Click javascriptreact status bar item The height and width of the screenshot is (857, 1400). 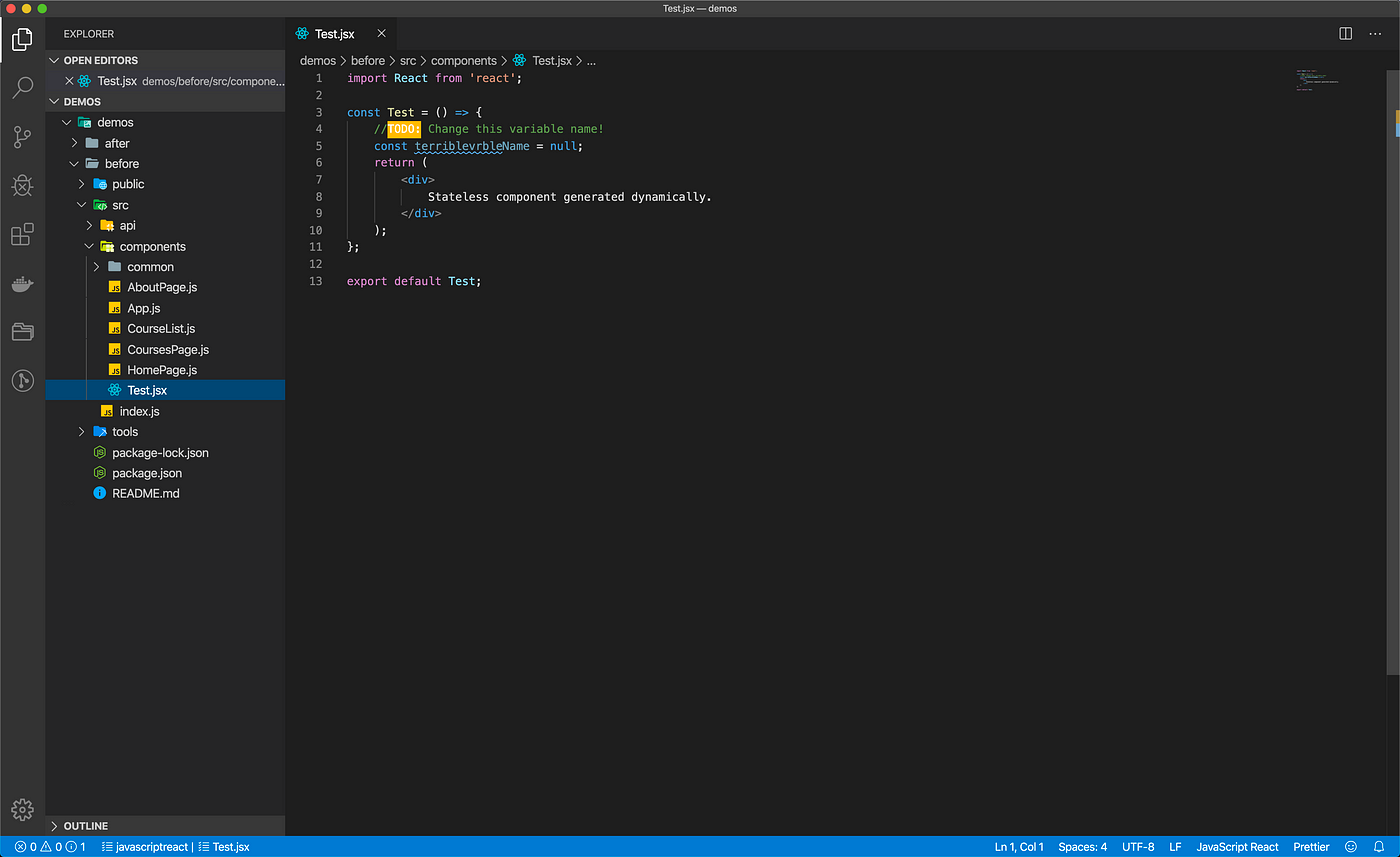pos(145,847)
